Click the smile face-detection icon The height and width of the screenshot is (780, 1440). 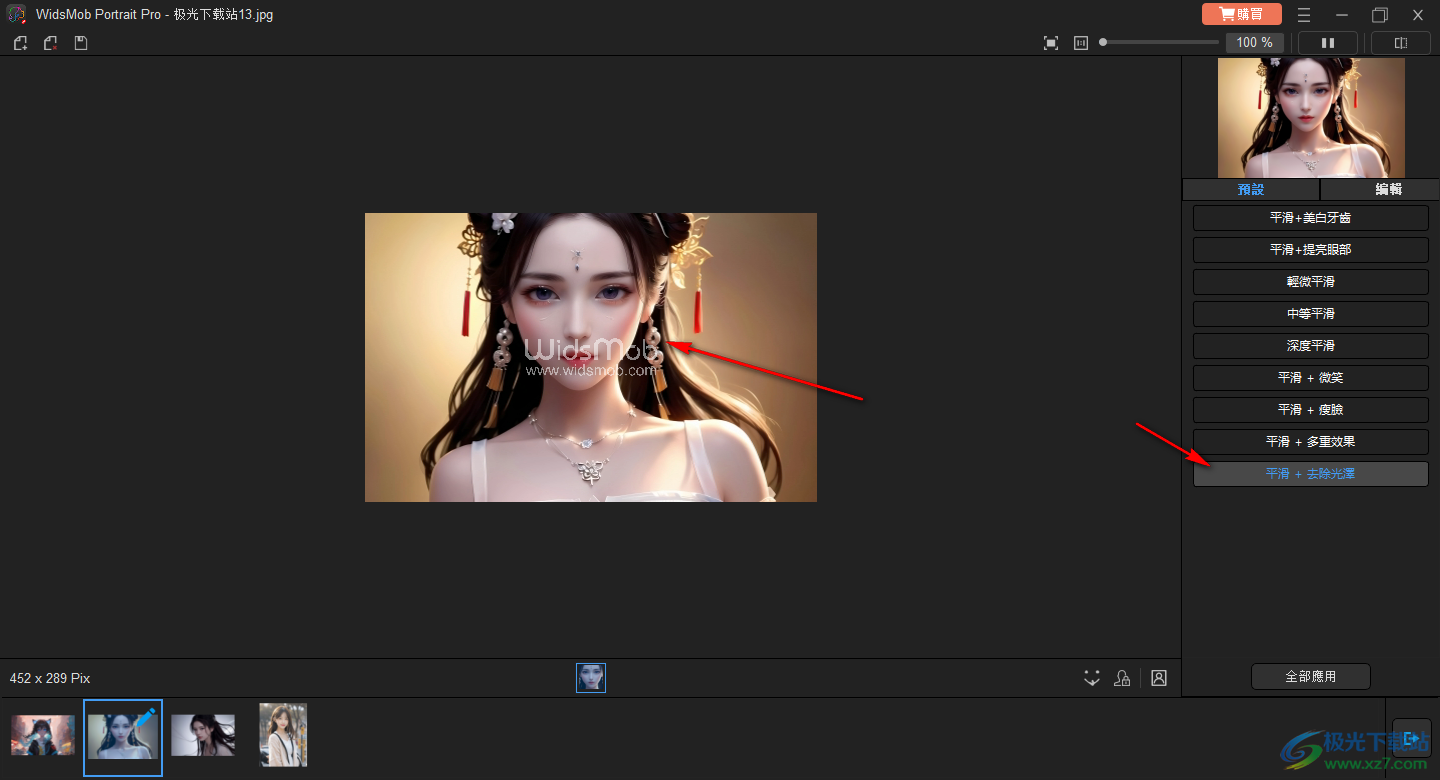1092,678
